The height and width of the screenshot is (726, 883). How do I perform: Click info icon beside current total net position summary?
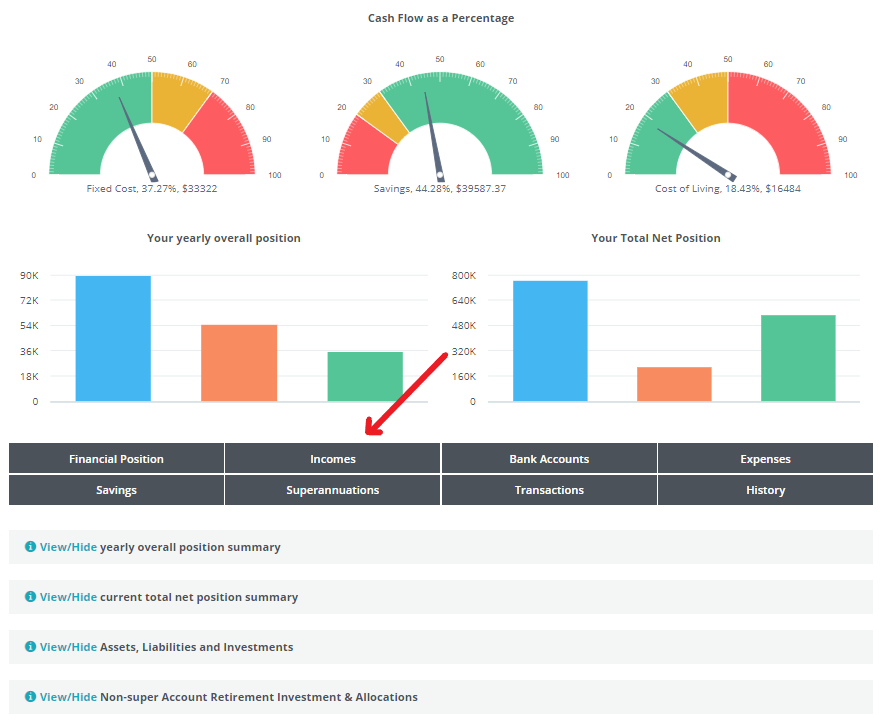tap(30, 597)
